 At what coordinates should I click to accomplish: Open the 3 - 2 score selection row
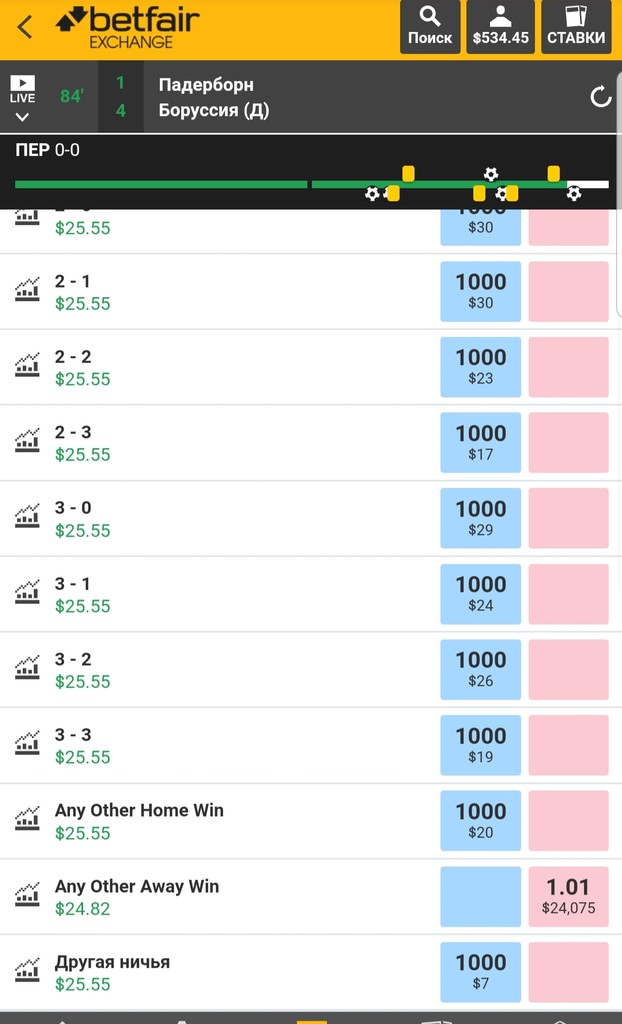coord(311,670)
